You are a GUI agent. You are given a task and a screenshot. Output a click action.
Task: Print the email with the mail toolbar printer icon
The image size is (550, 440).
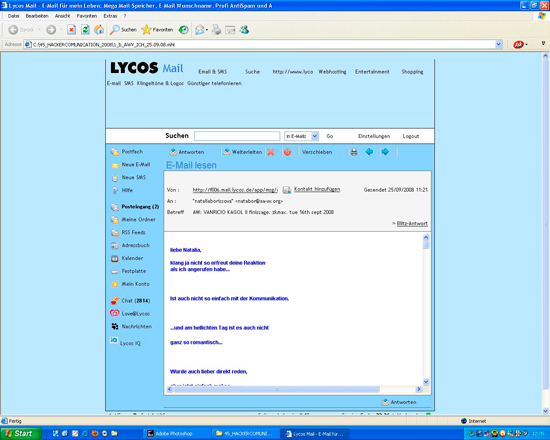354,152
